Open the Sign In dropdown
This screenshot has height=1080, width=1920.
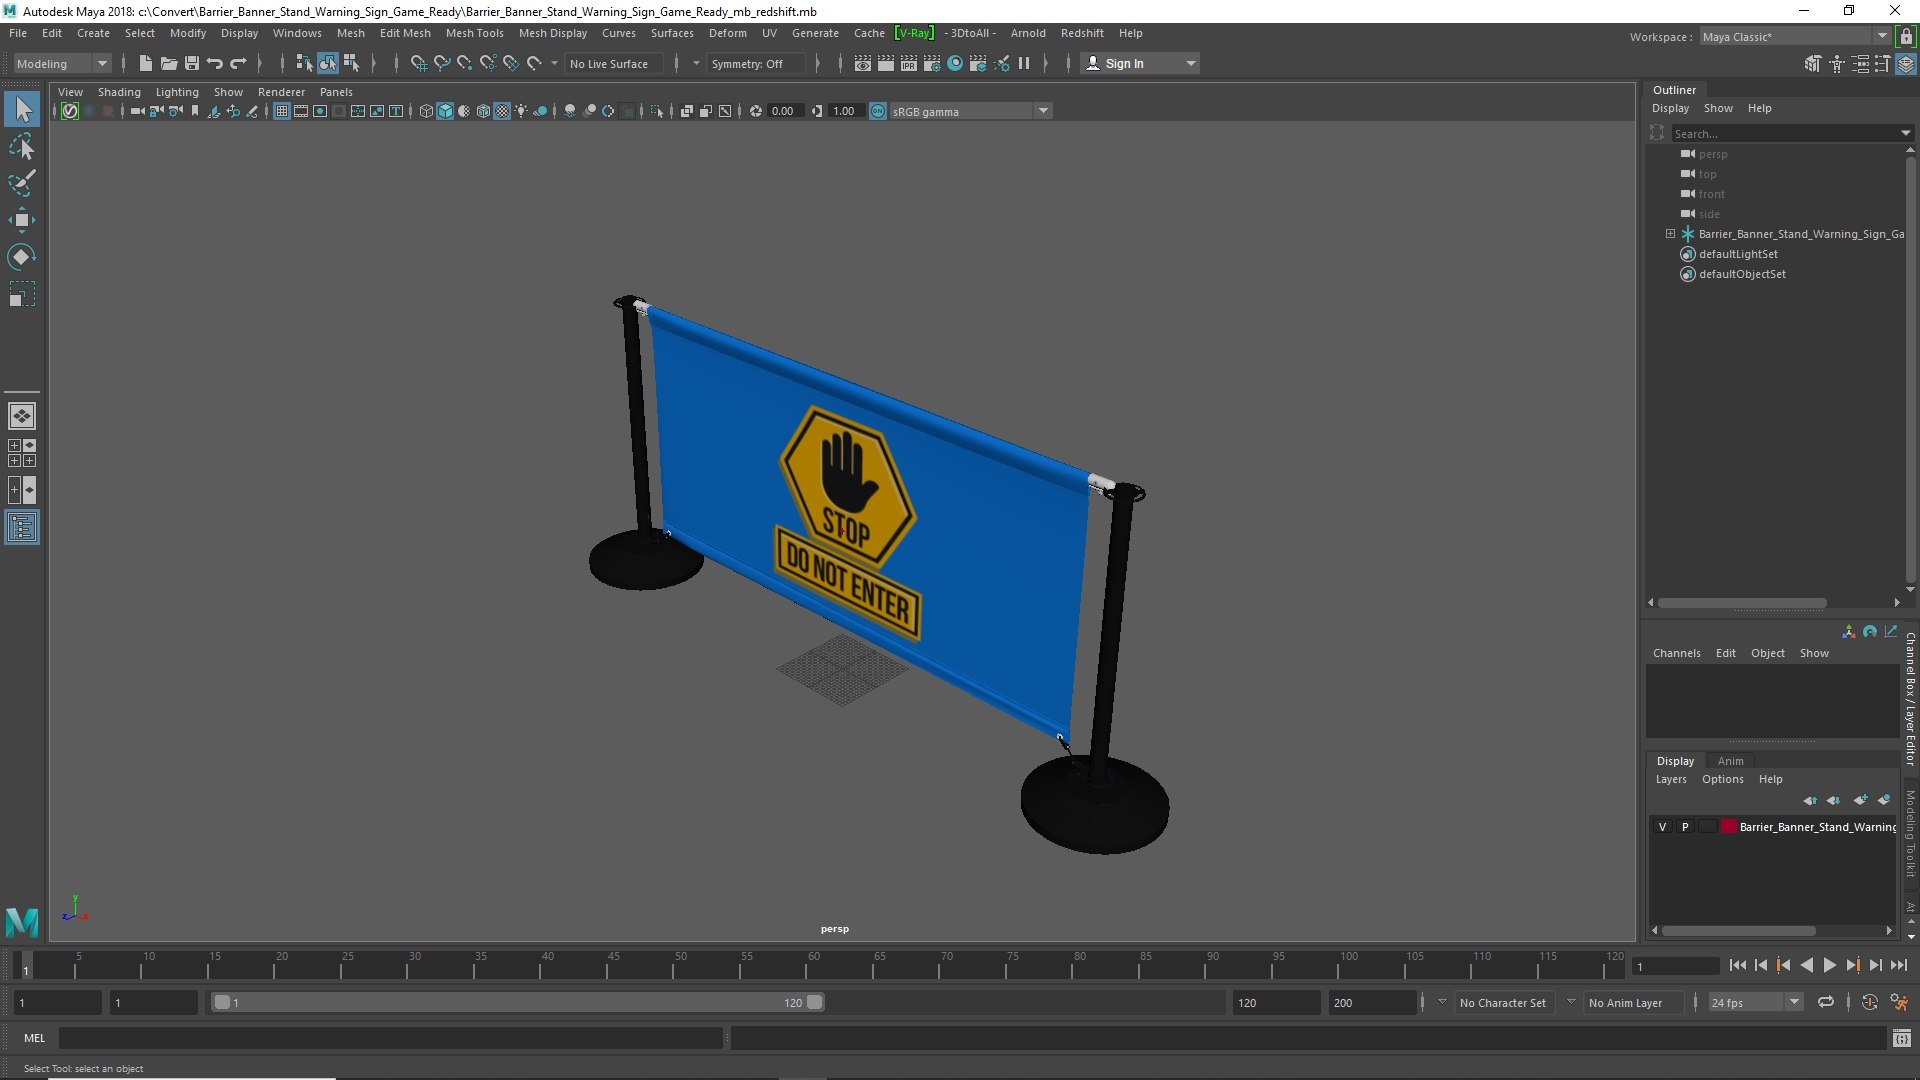(1140, 63)
